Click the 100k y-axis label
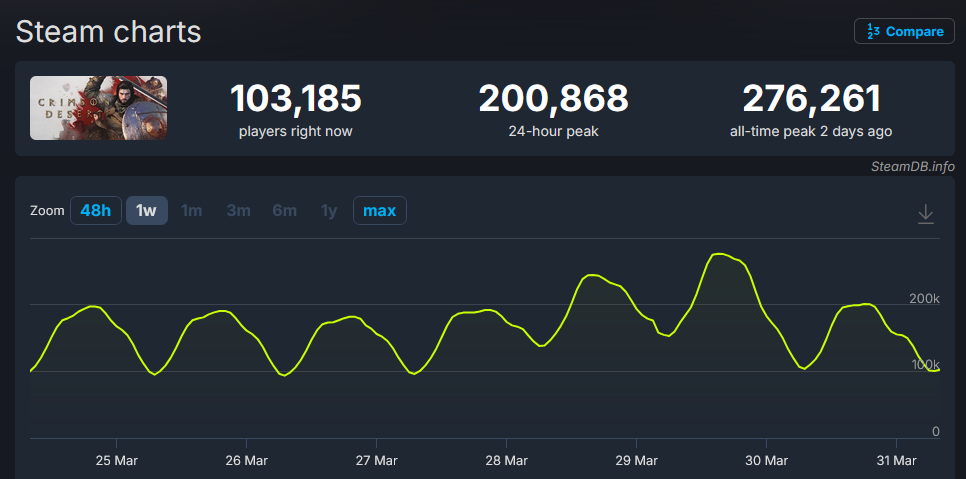966x479 pixels. tap(925, 364)
